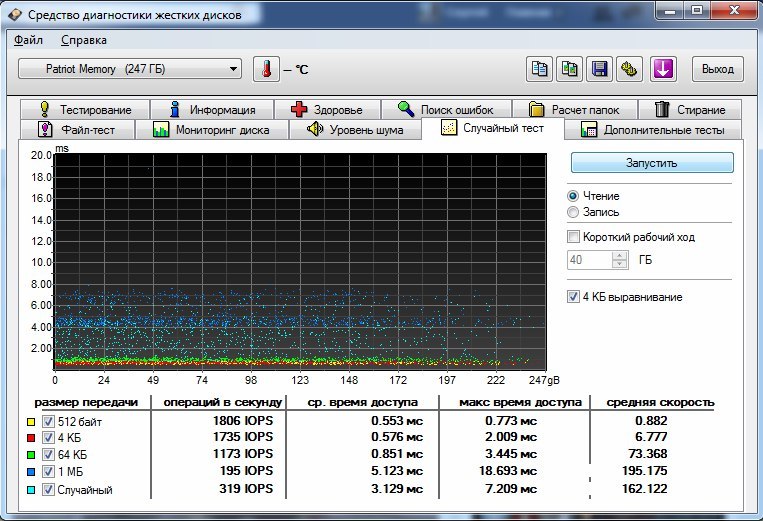Select the Запись radio button
This screenshot has height=521, width=763.
[x=573, y=212]
